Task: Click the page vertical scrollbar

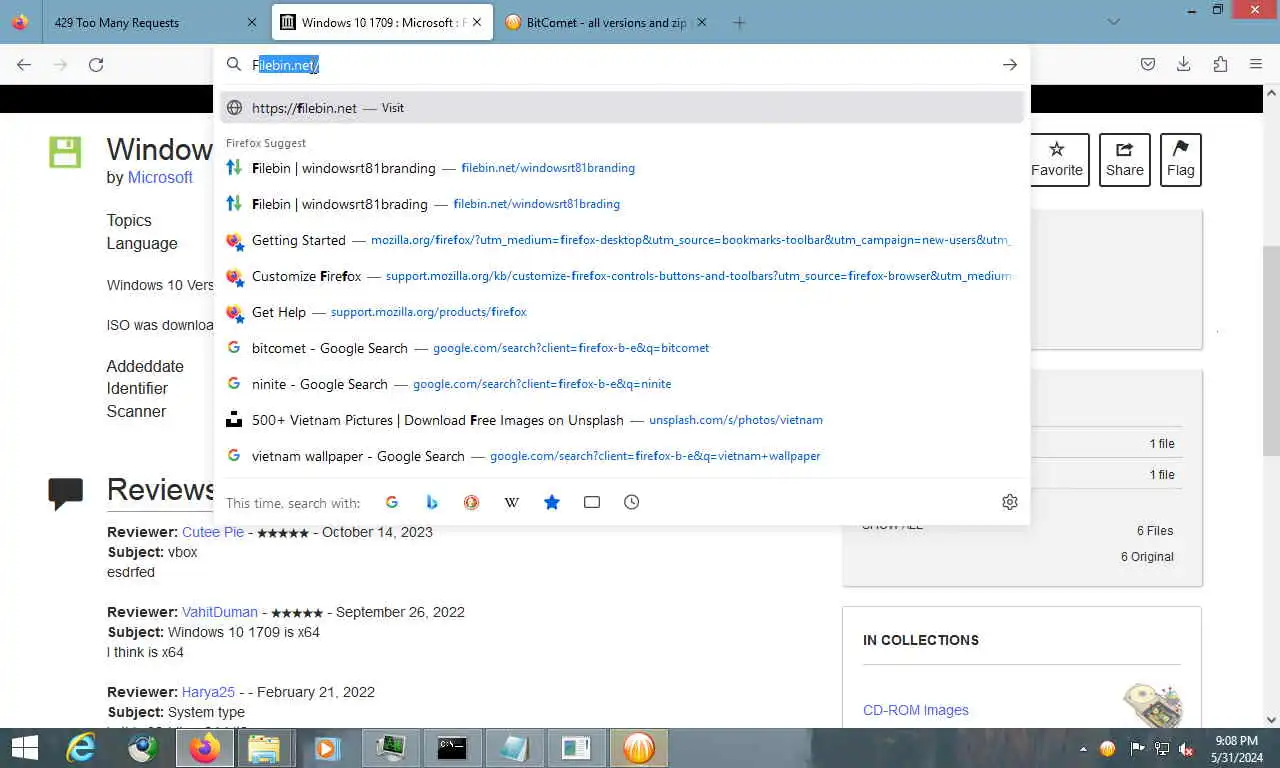Action: (x=1272, y=350)
